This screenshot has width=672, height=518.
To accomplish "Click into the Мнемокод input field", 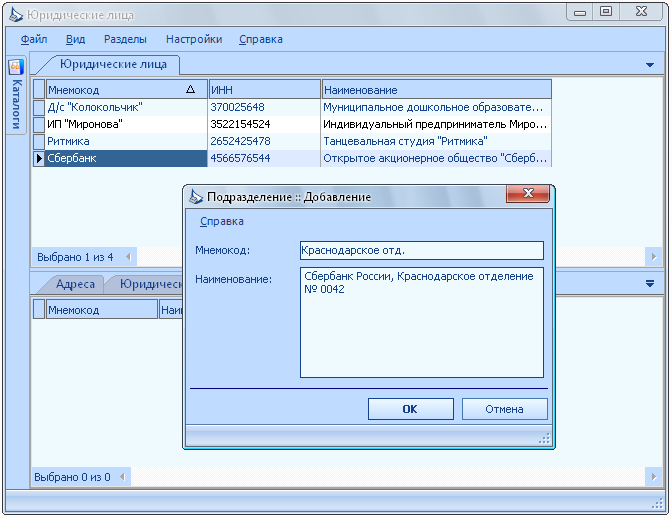I will pos(422,251).
